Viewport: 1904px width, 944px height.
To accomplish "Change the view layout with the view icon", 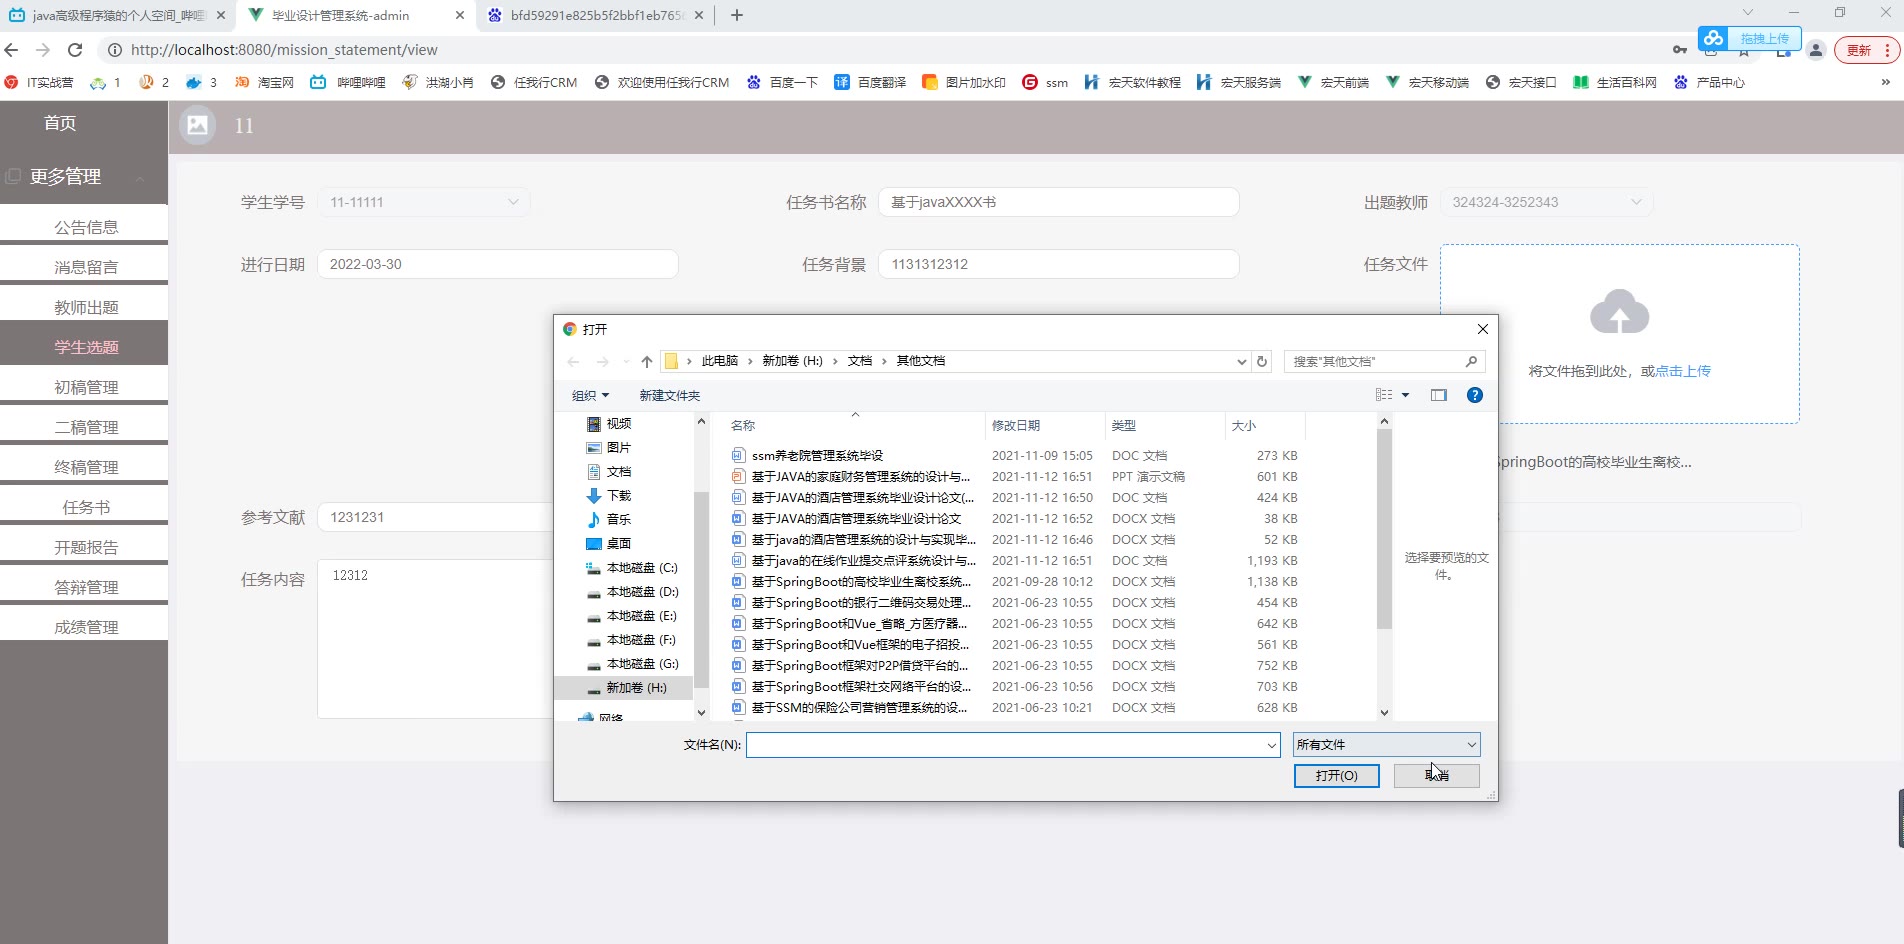I will [1384, 395].
